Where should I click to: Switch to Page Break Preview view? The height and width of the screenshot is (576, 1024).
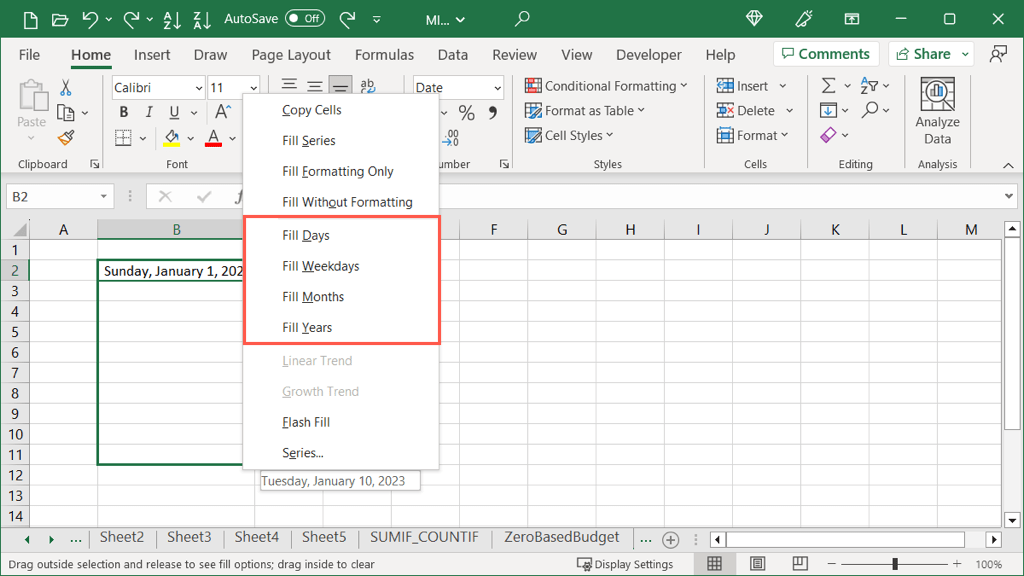pos(801,564)
